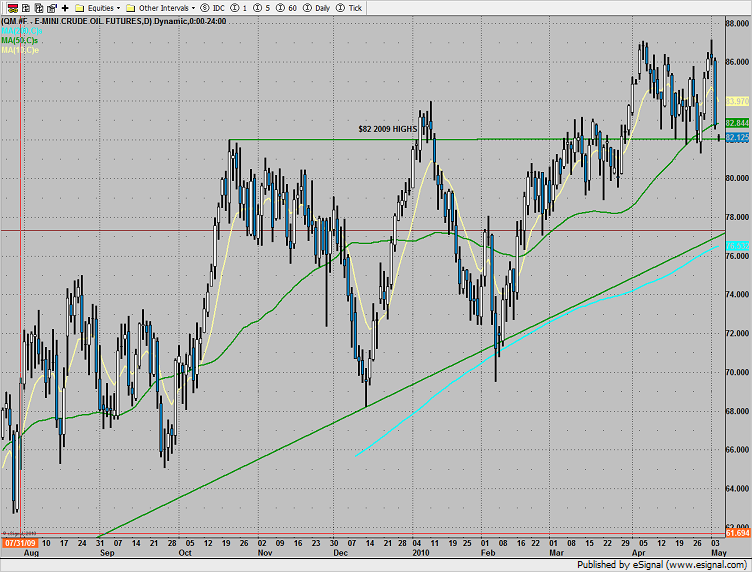Open the Other Intervals dropdown
752x572 pixels.
point(161,8)
